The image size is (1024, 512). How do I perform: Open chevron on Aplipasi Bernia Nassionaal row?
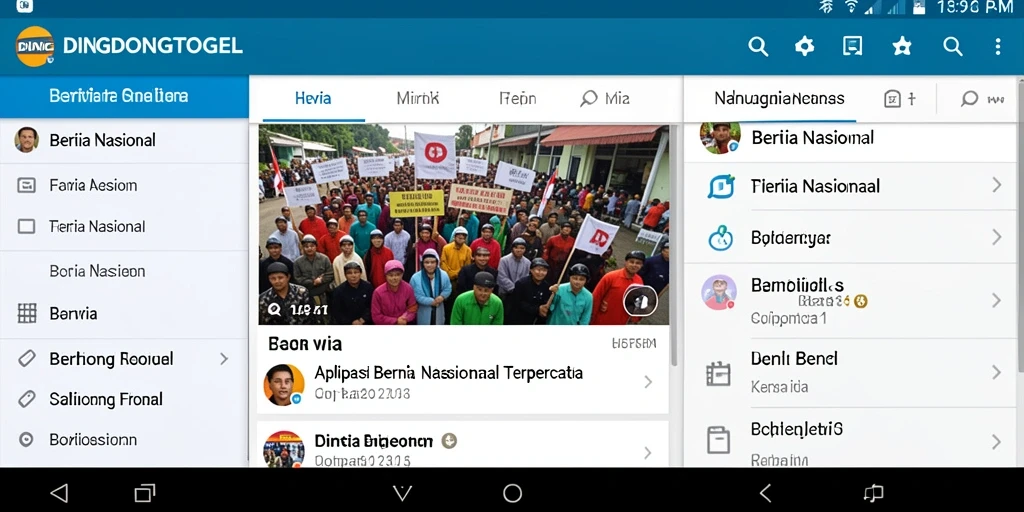click(648, 382)
